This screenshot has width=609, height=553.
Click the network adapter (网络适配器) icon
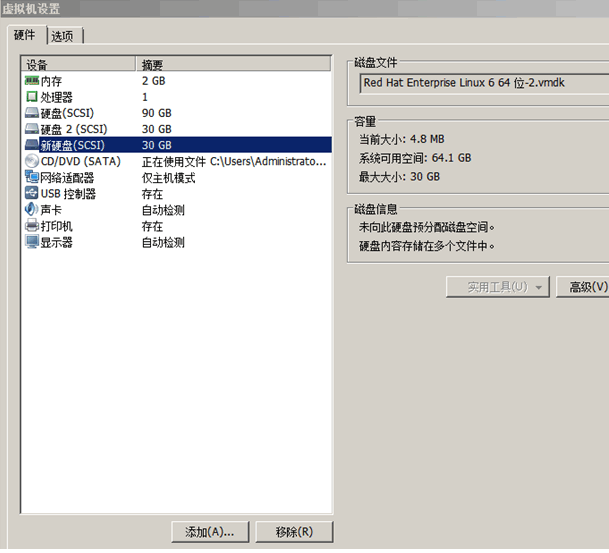[x=32, y=177]
